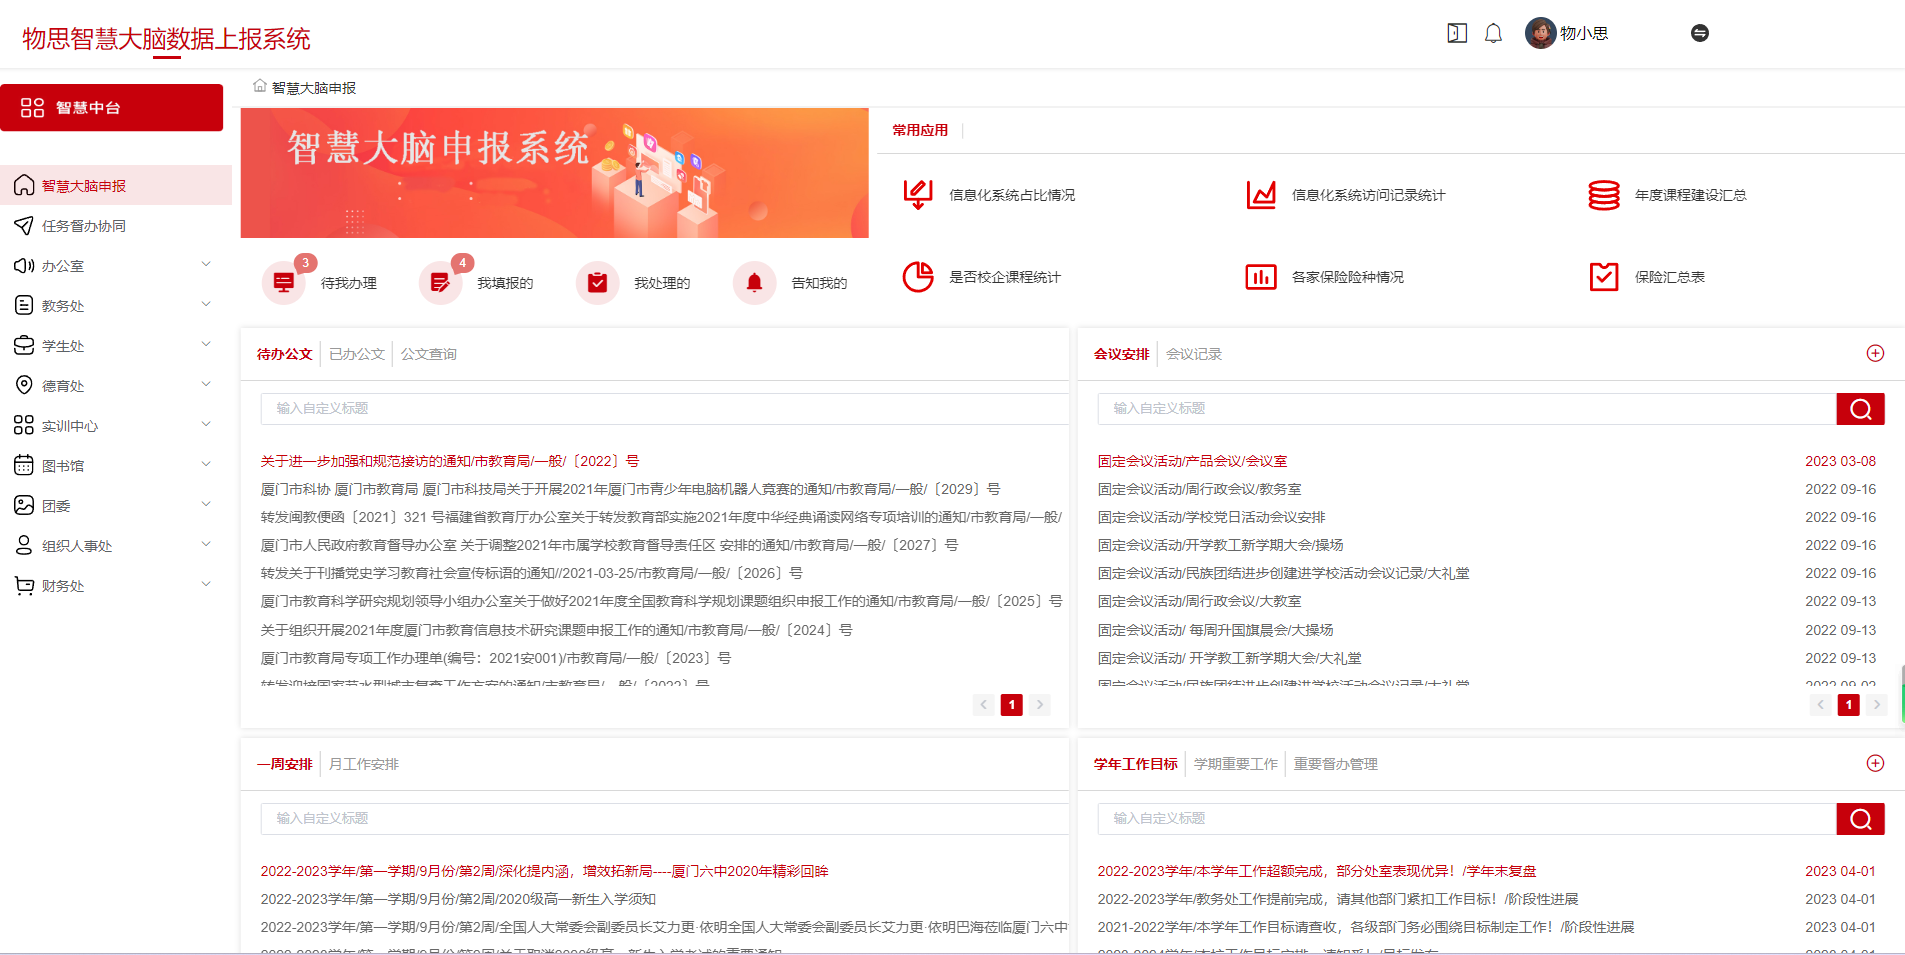Click the notification bell in the top bar
1905x955 pixels.
click(1493, 33)
